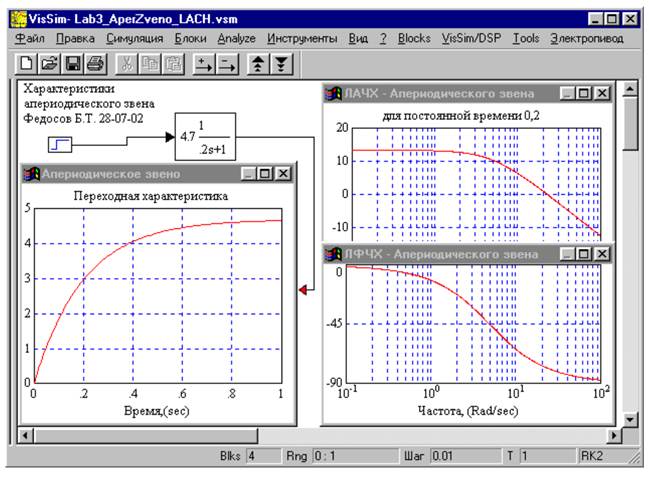Click the Cut scissors toolbar icon
The width and height of the screenshot is (649, 479).
click(x=128, y=64)
